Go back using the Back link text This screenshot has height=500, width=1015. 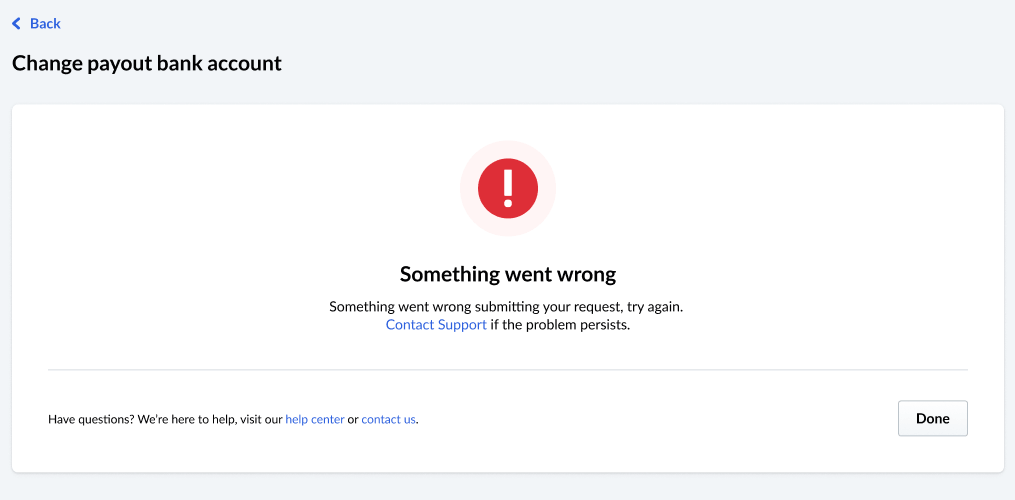pos(45,23)
